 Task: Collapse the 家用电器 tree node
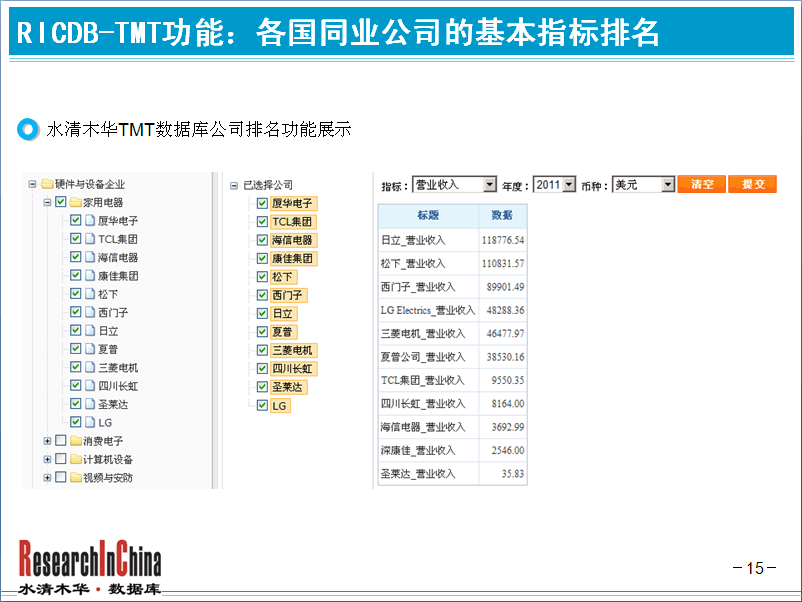47,203
